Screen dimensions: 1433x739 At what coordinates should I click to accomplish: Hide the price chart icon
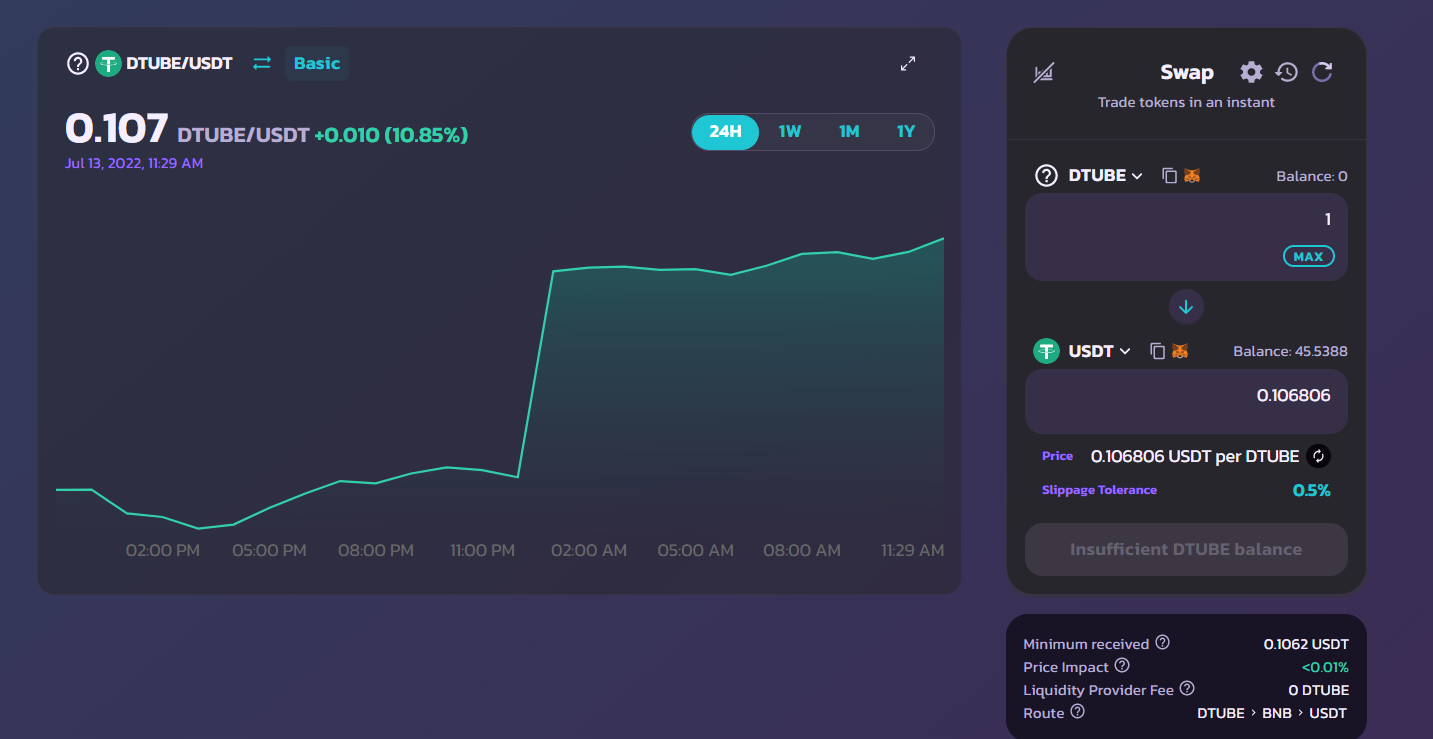click(x=1044, y=72)
